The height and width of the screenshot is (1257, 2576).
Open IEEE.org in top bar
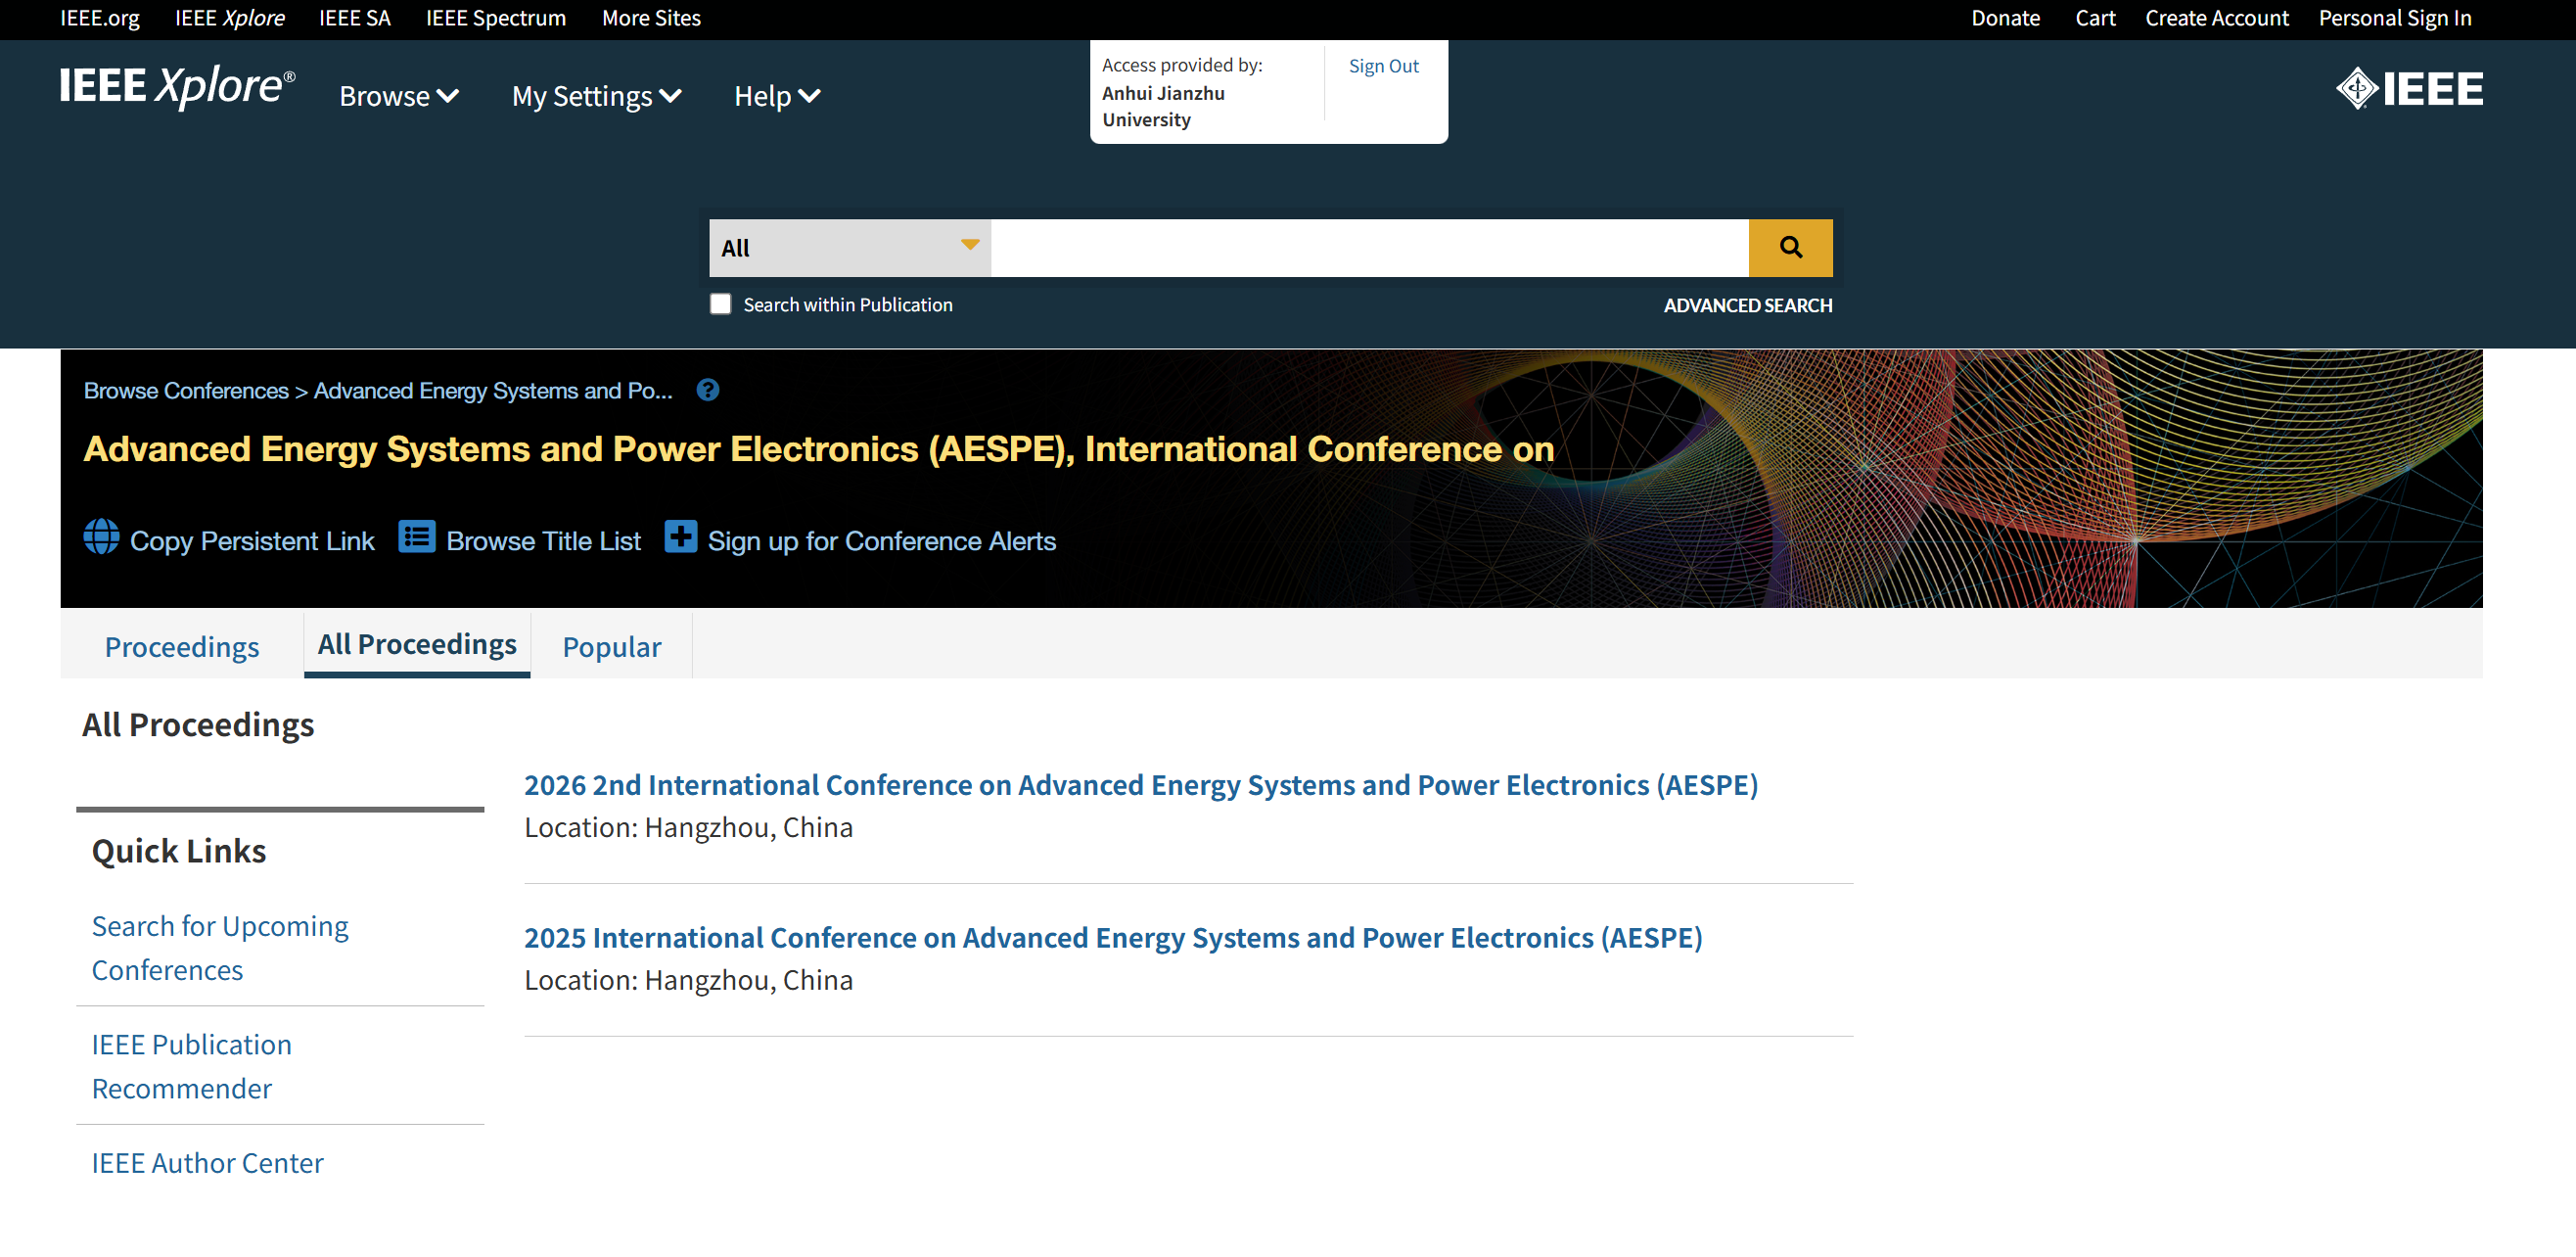tap(100, 18)
